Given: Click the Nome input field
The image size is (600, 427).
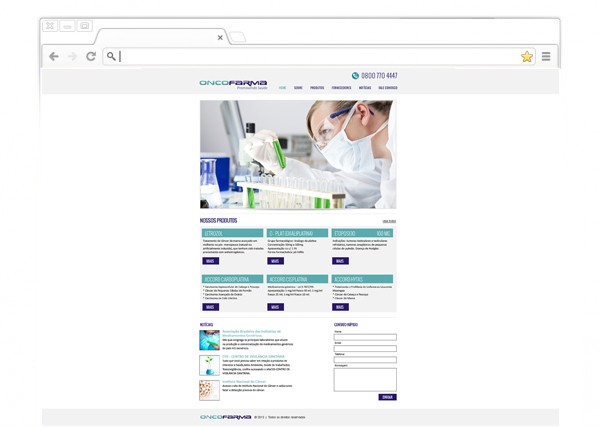Looking at the screenshot, I should [365, 337].
